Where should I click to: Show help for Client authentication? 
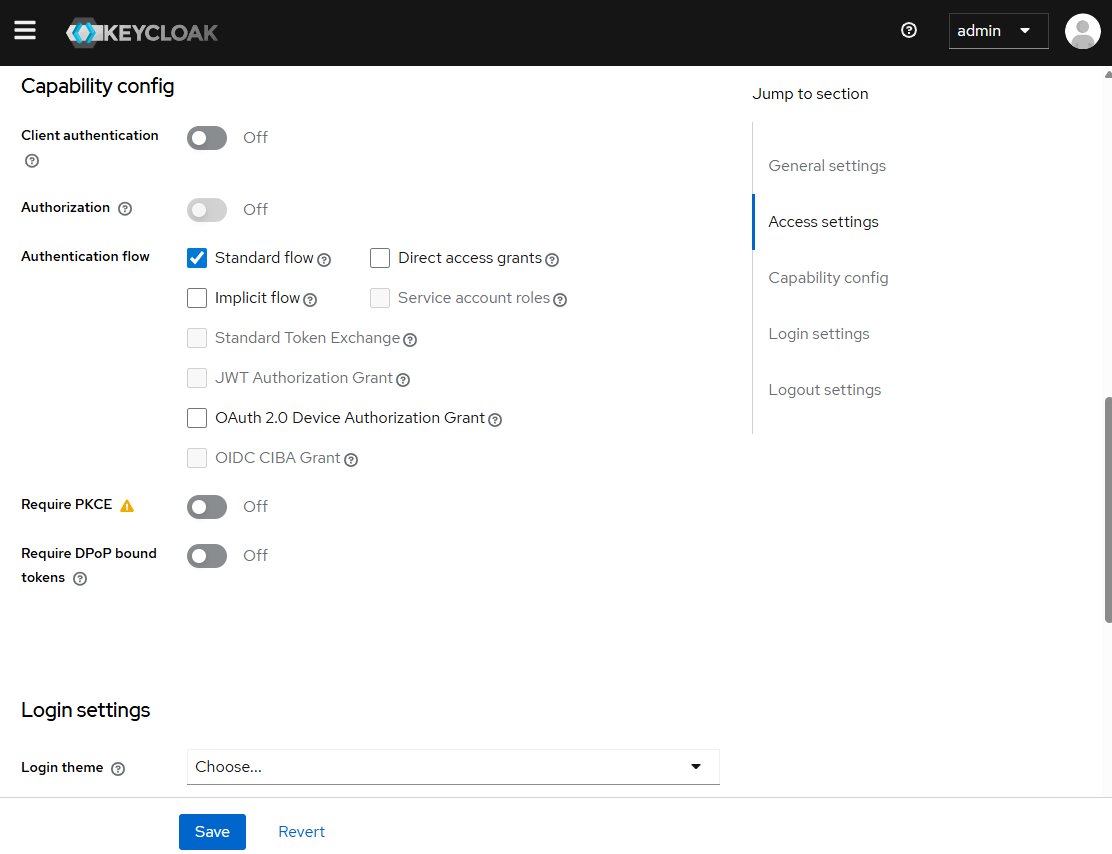coord(32,161)
